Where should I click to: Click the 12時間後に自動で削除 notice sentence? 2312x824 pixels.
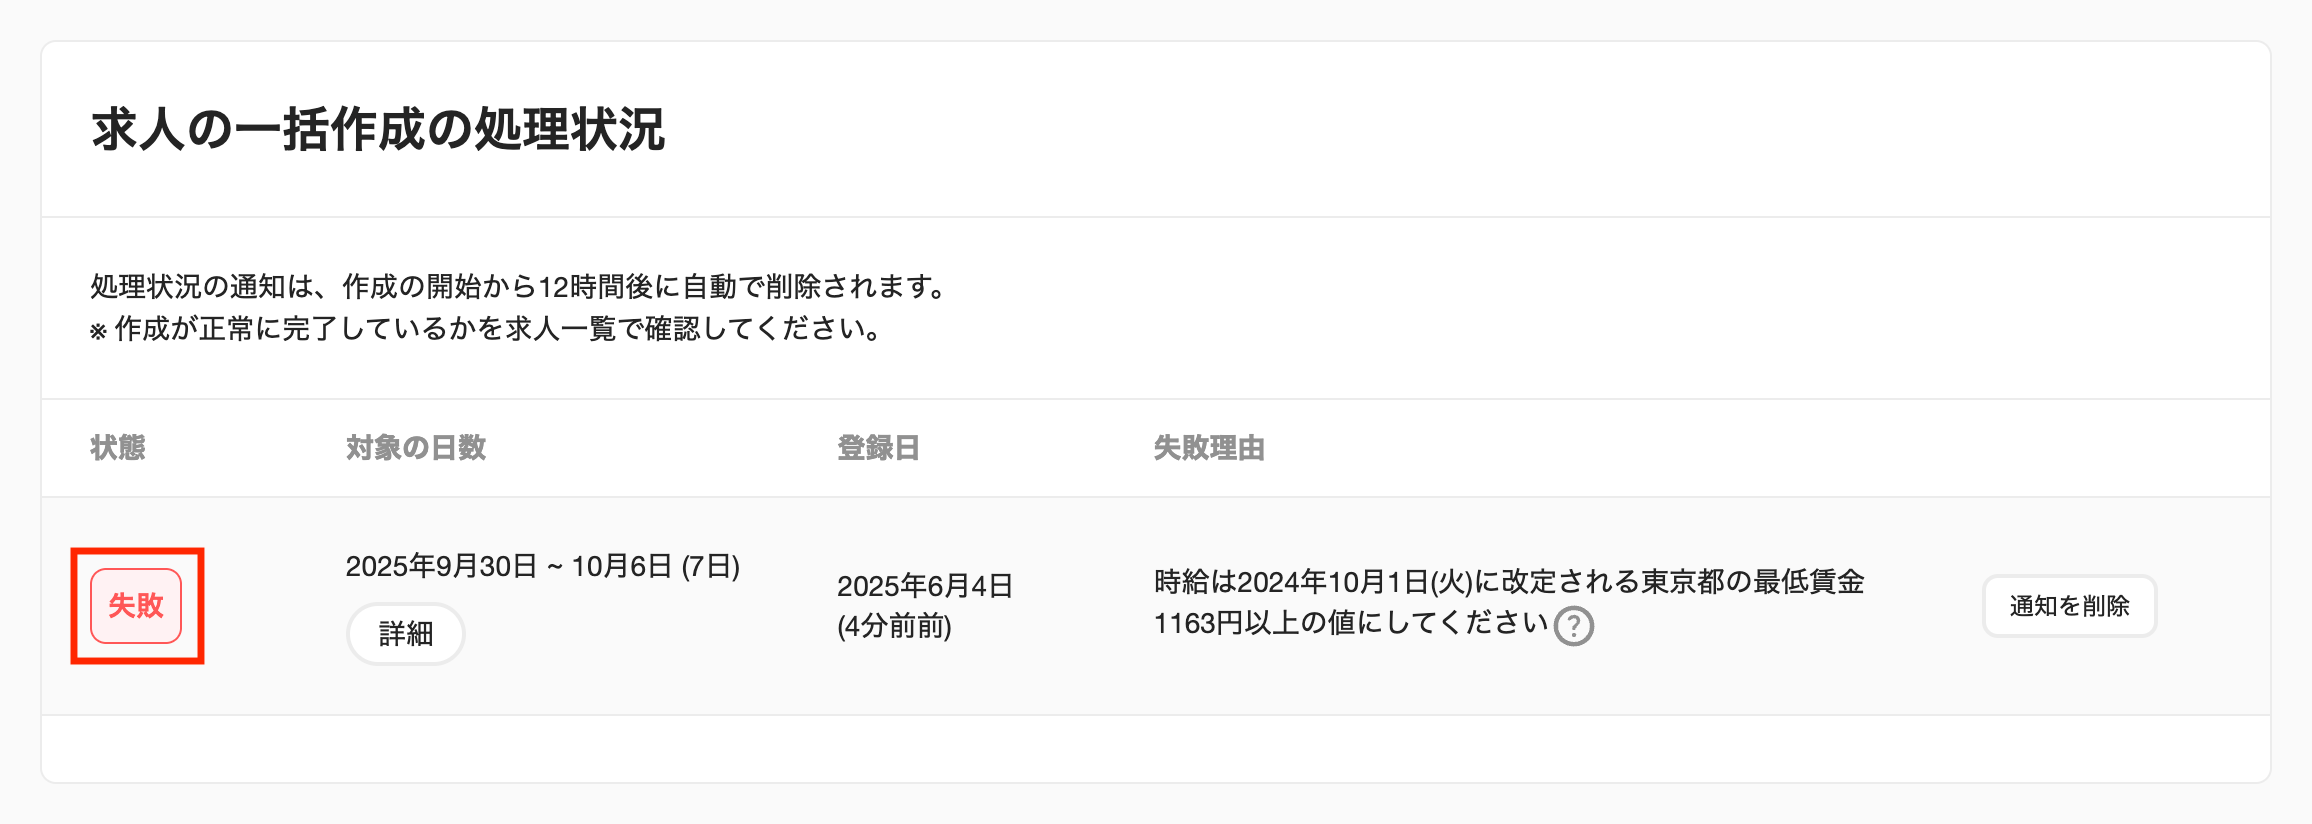tap(518, 287)
